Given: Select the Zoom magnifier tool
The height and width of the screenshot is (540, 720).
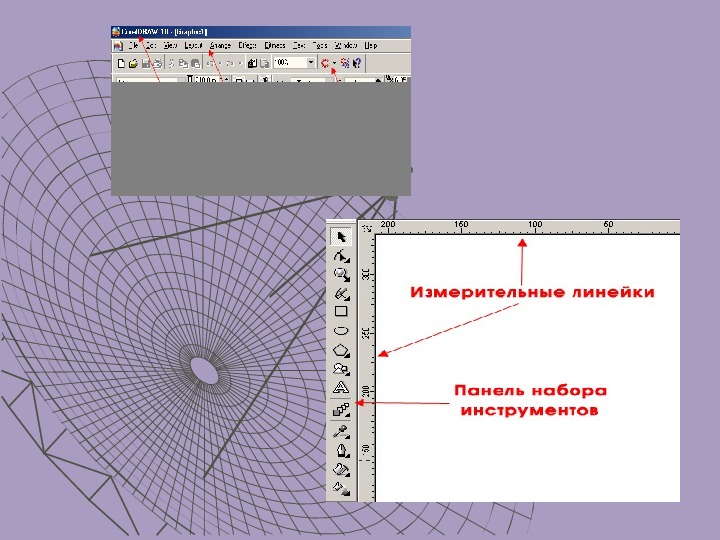Looking at the screenshot, I should 341,275.
